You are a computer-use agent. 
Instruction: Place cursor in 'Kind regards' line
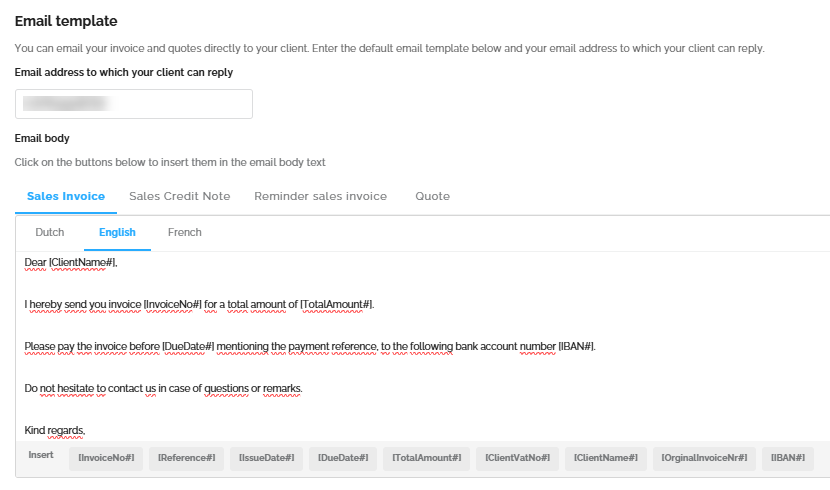[55, 430]
